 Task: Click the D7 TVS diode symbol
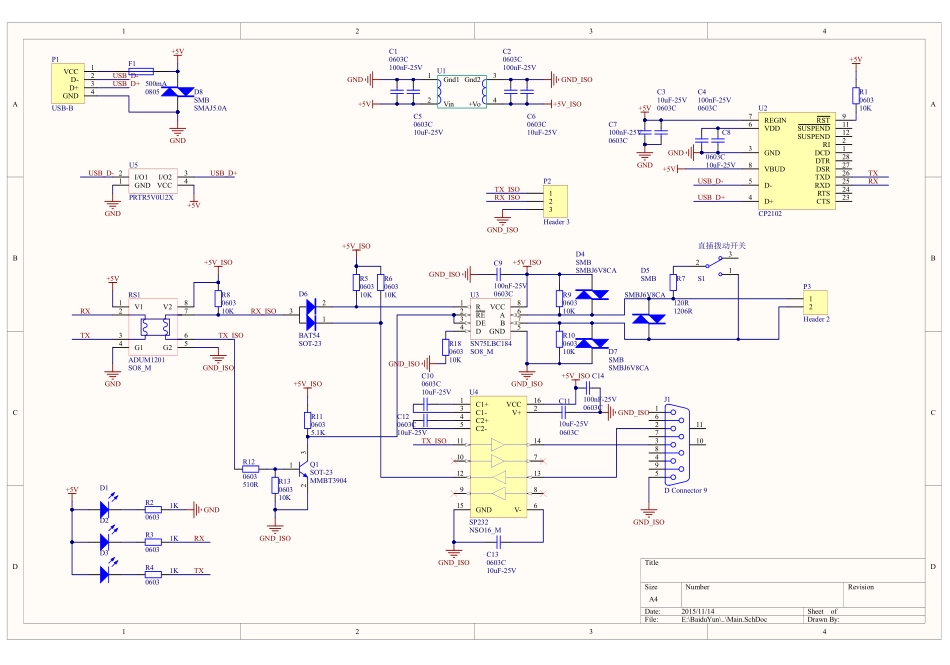point(592,343)
